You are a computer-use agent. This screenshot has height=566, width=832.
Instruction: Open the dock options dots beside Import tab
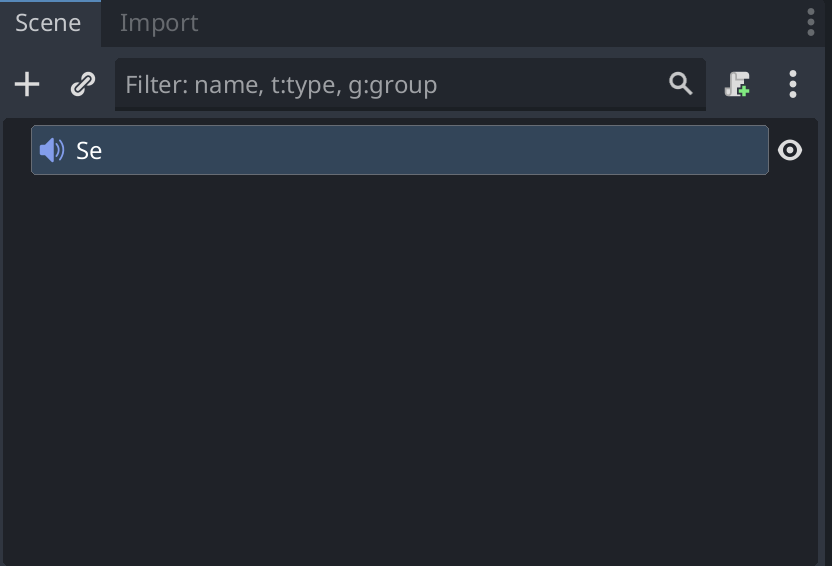[x=811, y=22]
